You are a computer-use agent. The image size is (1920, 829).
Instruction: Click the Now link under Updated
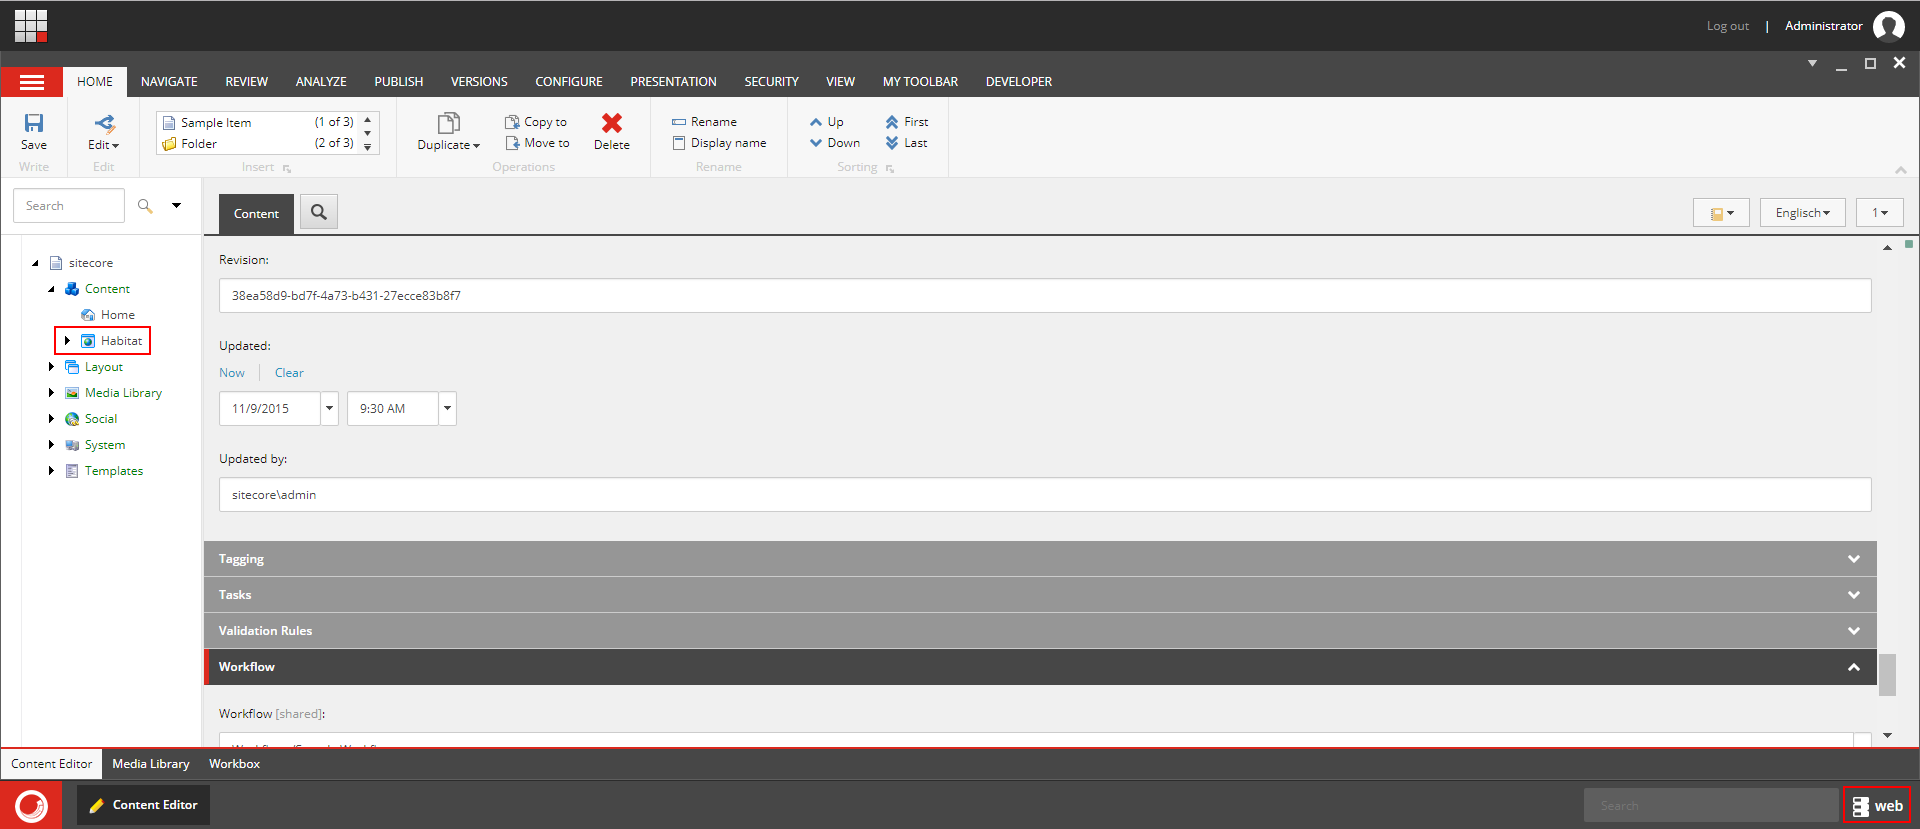(232, 373)
